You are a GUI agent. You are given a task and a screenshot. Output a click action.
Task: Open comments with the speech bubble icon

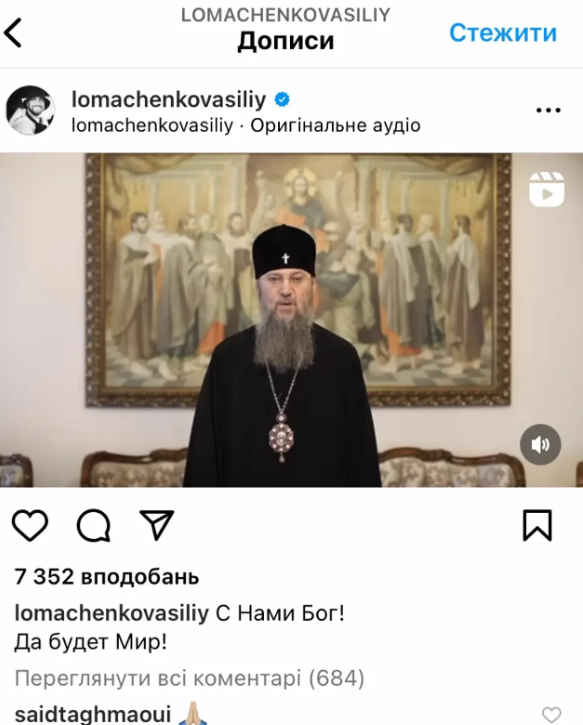94,525
